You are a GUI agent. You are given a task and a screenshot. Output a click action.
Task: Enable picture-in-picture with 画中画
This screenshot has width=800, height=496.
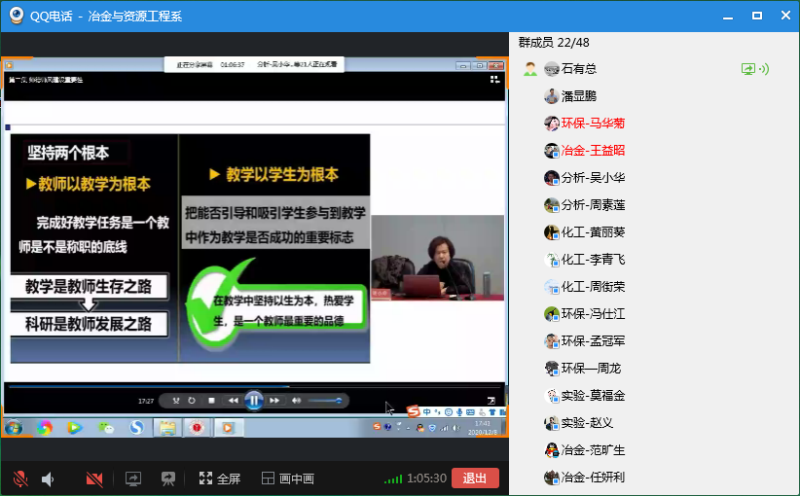point(287,479)
